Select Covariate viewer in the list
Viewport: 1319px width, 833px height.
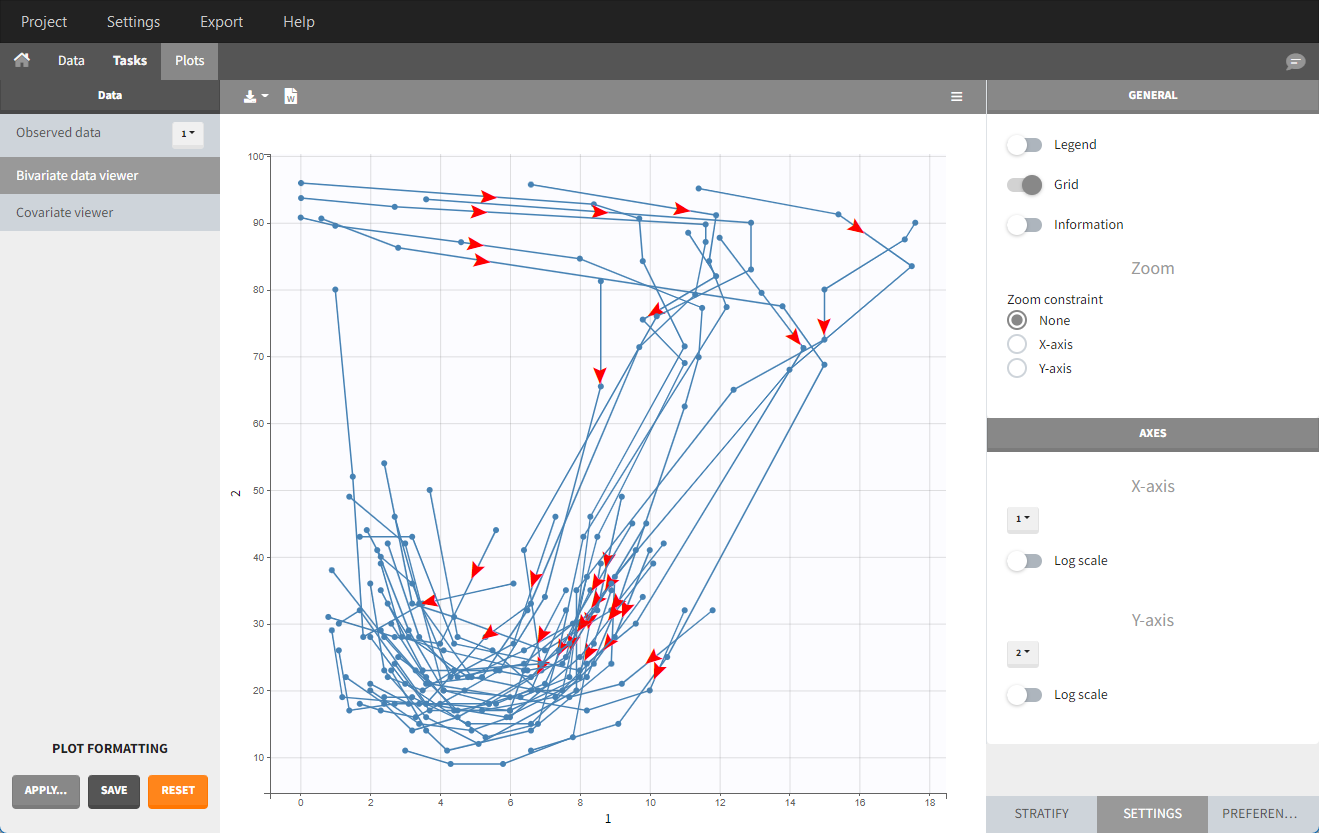65,213
